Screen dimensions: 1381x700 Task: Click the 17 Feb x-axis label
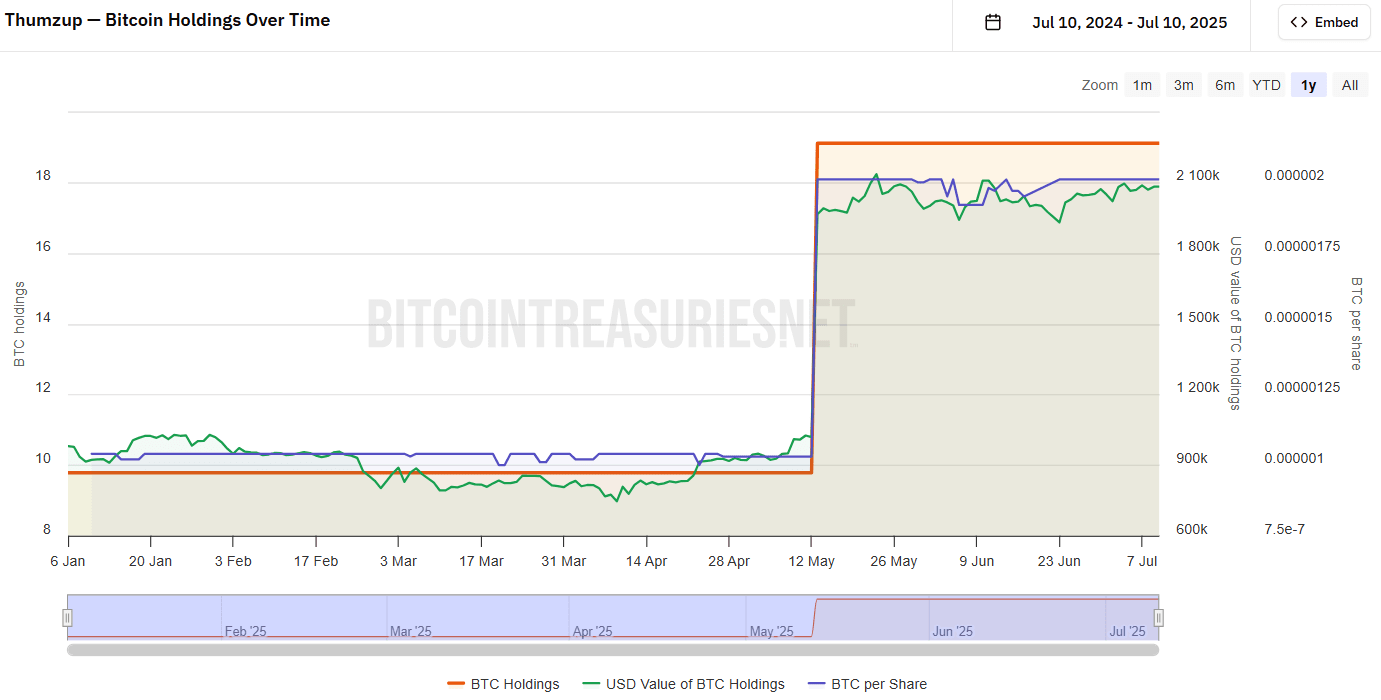(x=316, y=561)
